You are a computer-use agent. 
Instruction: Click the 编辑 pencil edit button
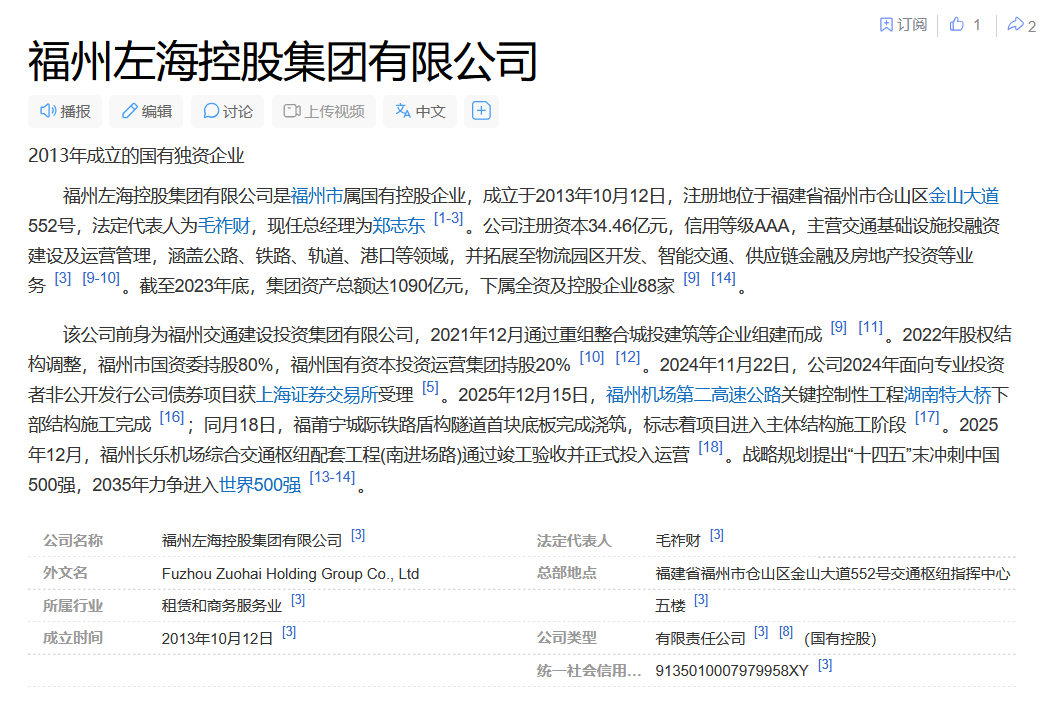(146, 111)
